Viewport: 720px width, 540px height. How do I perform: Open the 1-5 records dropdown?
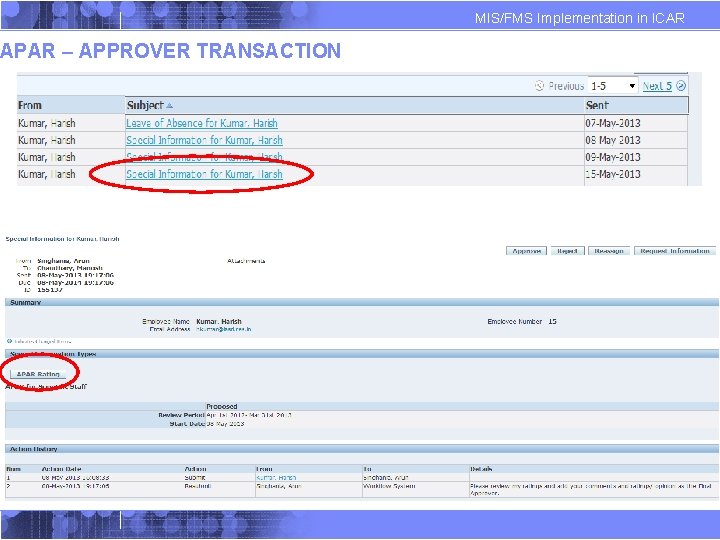pos(613,86)
